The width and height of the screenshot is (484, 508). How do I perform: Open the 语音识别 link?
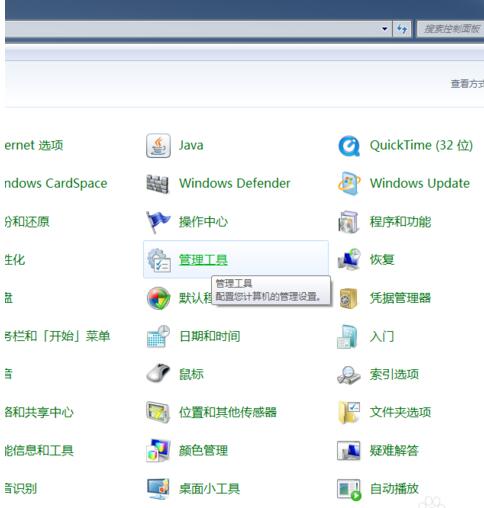[x=20, y=489]
